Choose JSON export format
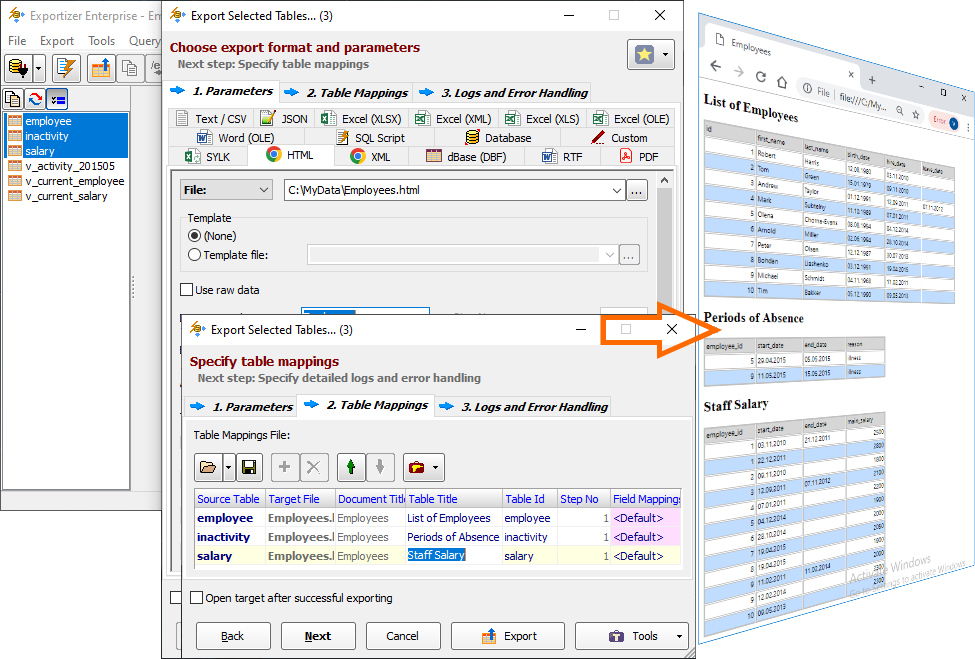Viewport: 975px width, 659px height. [284, 119]
